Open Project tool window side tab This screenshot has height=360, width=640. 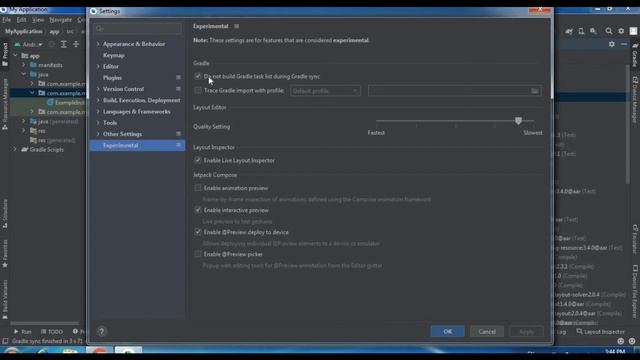pos(5,54)
